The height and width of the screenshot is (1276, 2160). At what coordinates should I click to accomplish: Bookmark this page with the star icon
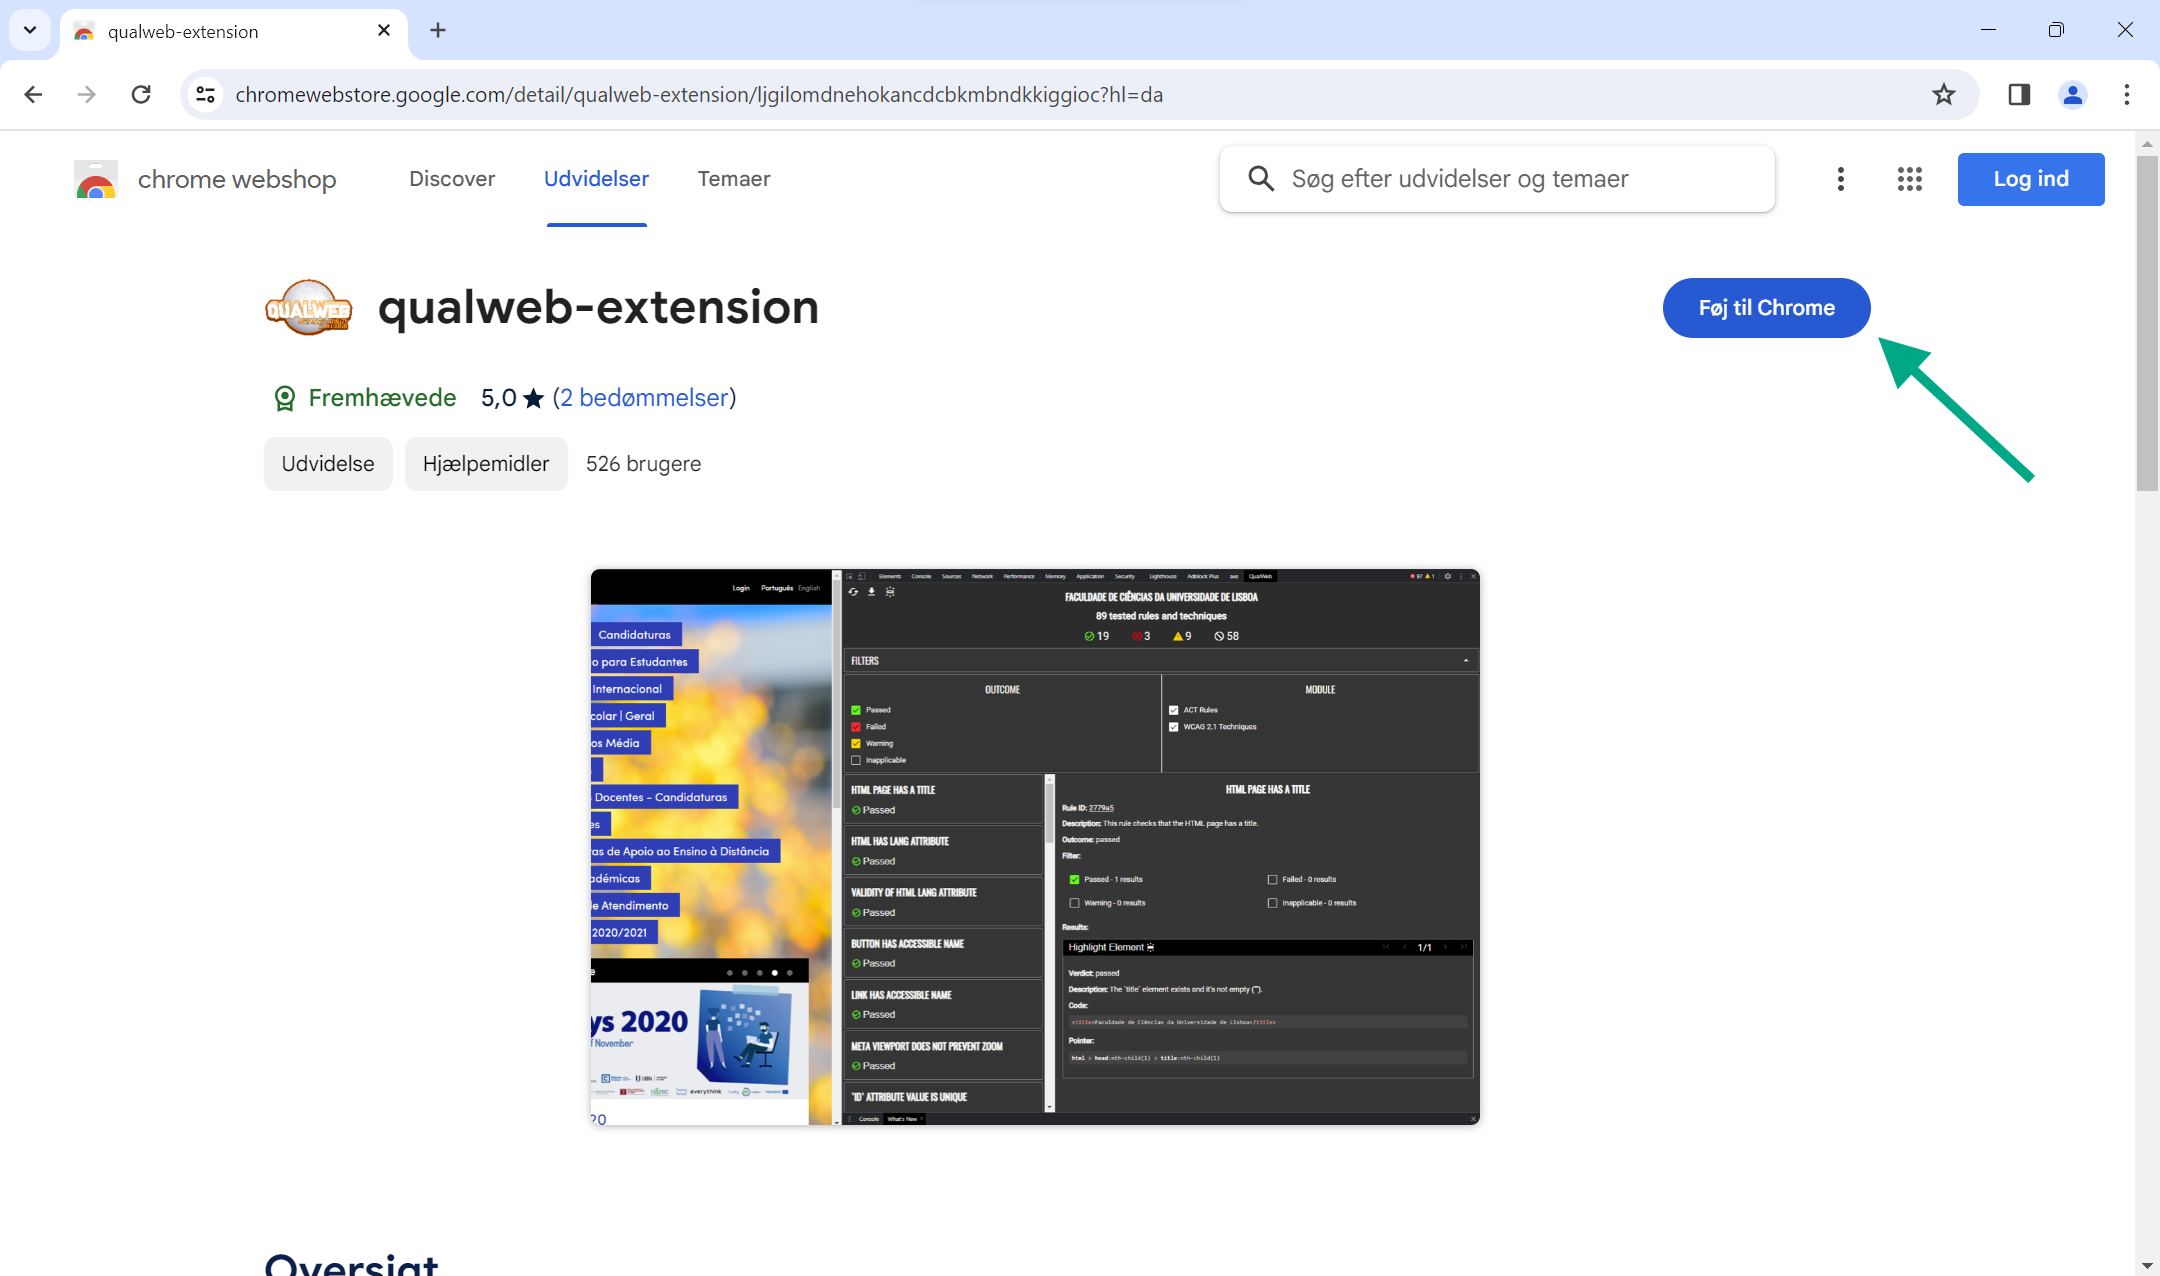coord(1943,94)
